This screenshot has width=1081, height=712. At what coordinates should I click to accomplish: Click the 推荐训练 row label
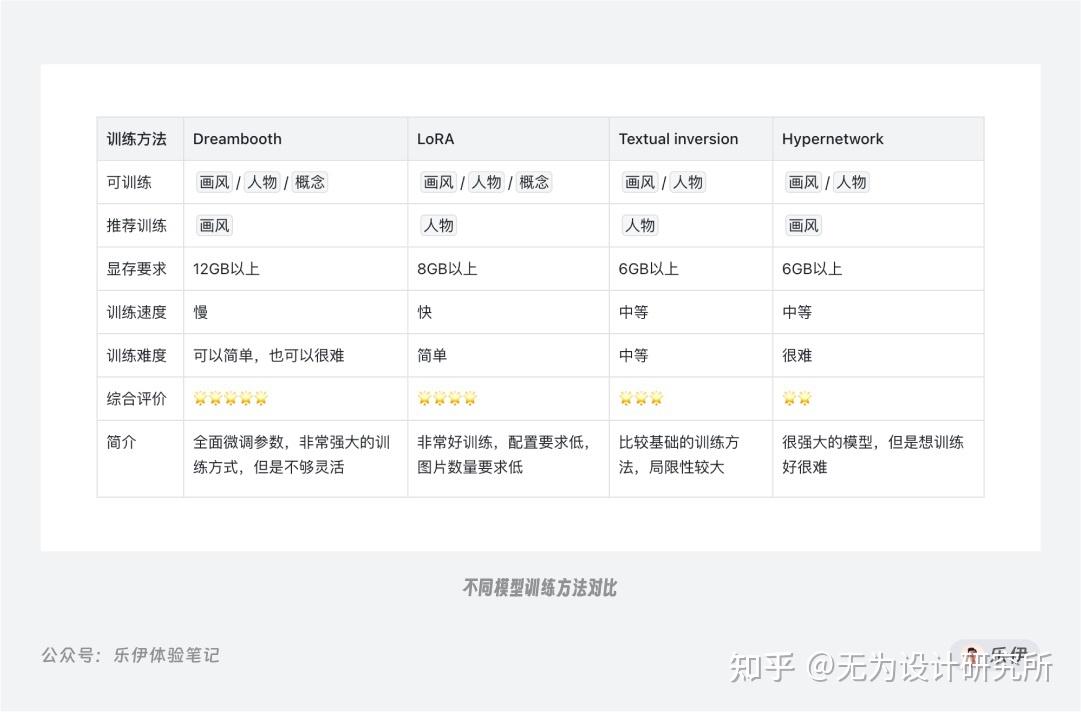click(137, 225)
